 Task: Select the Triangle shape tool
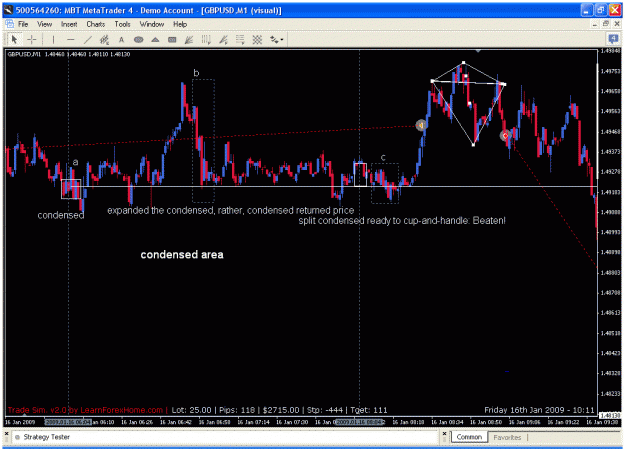155,39
